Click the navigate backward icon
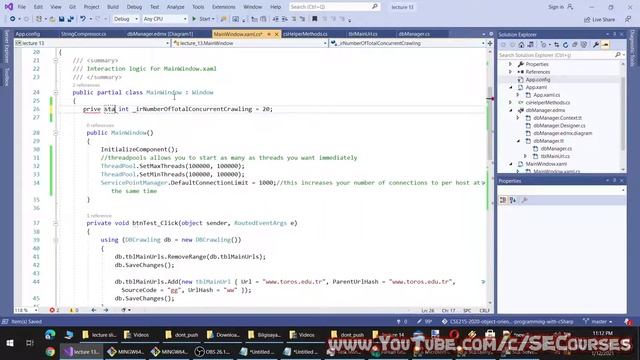This screenshot has height=360, width=640. (x=13, y=19)
